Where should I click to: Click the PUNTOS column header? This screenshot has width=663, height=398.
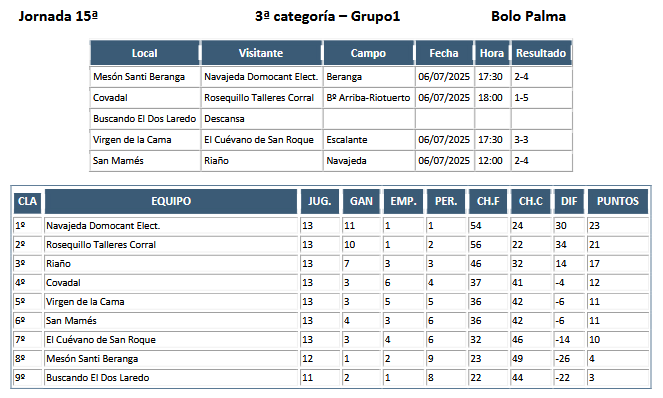618,201
